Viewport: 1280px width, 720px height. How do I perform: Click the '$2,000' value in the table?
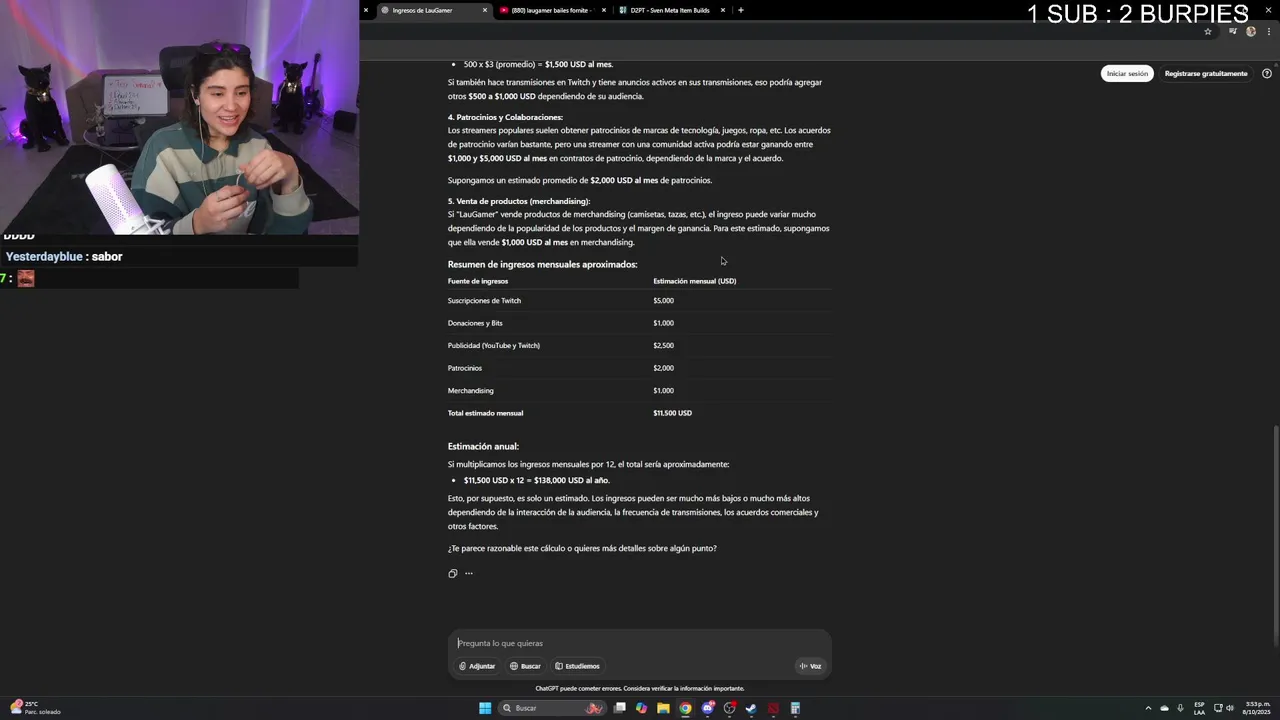(x=663, y=368)
